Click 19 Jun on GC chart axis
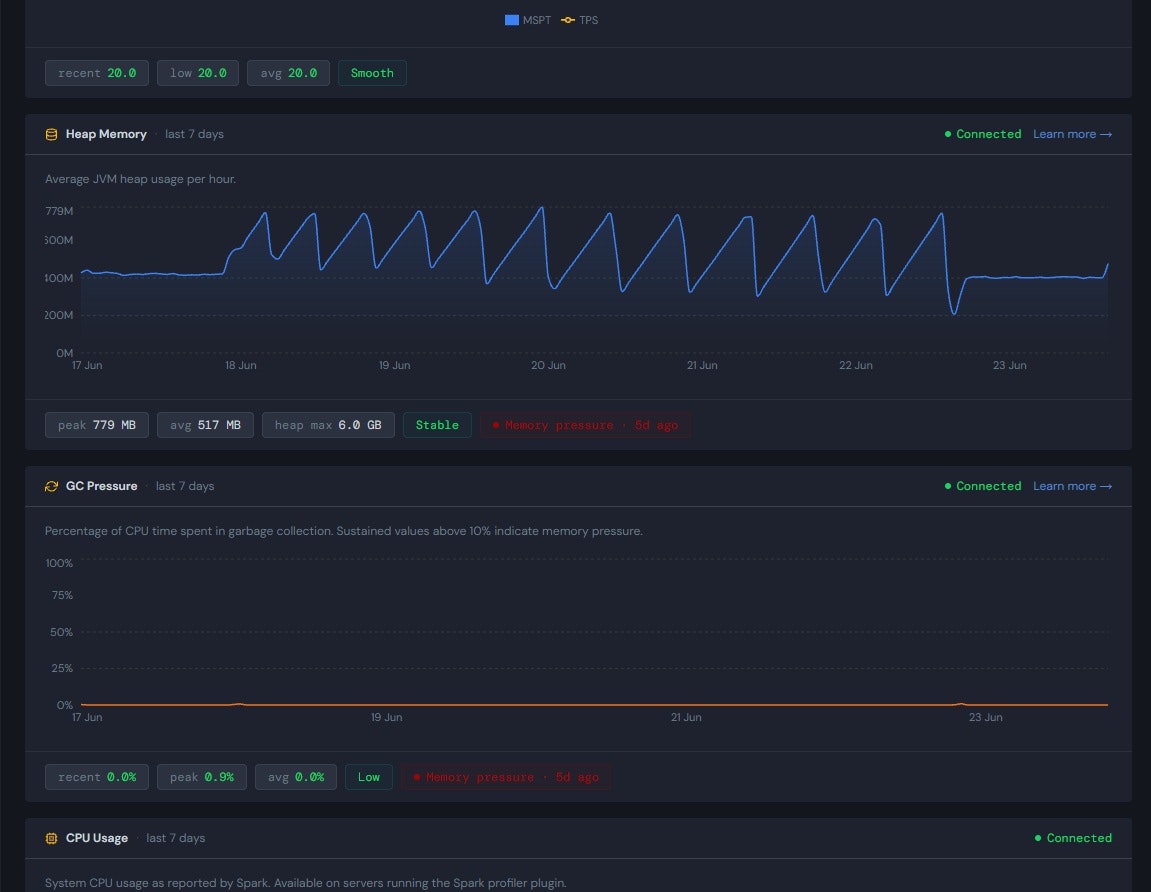Image resolution: width=1151 pixels, height=892 pixels. [386, 717]
